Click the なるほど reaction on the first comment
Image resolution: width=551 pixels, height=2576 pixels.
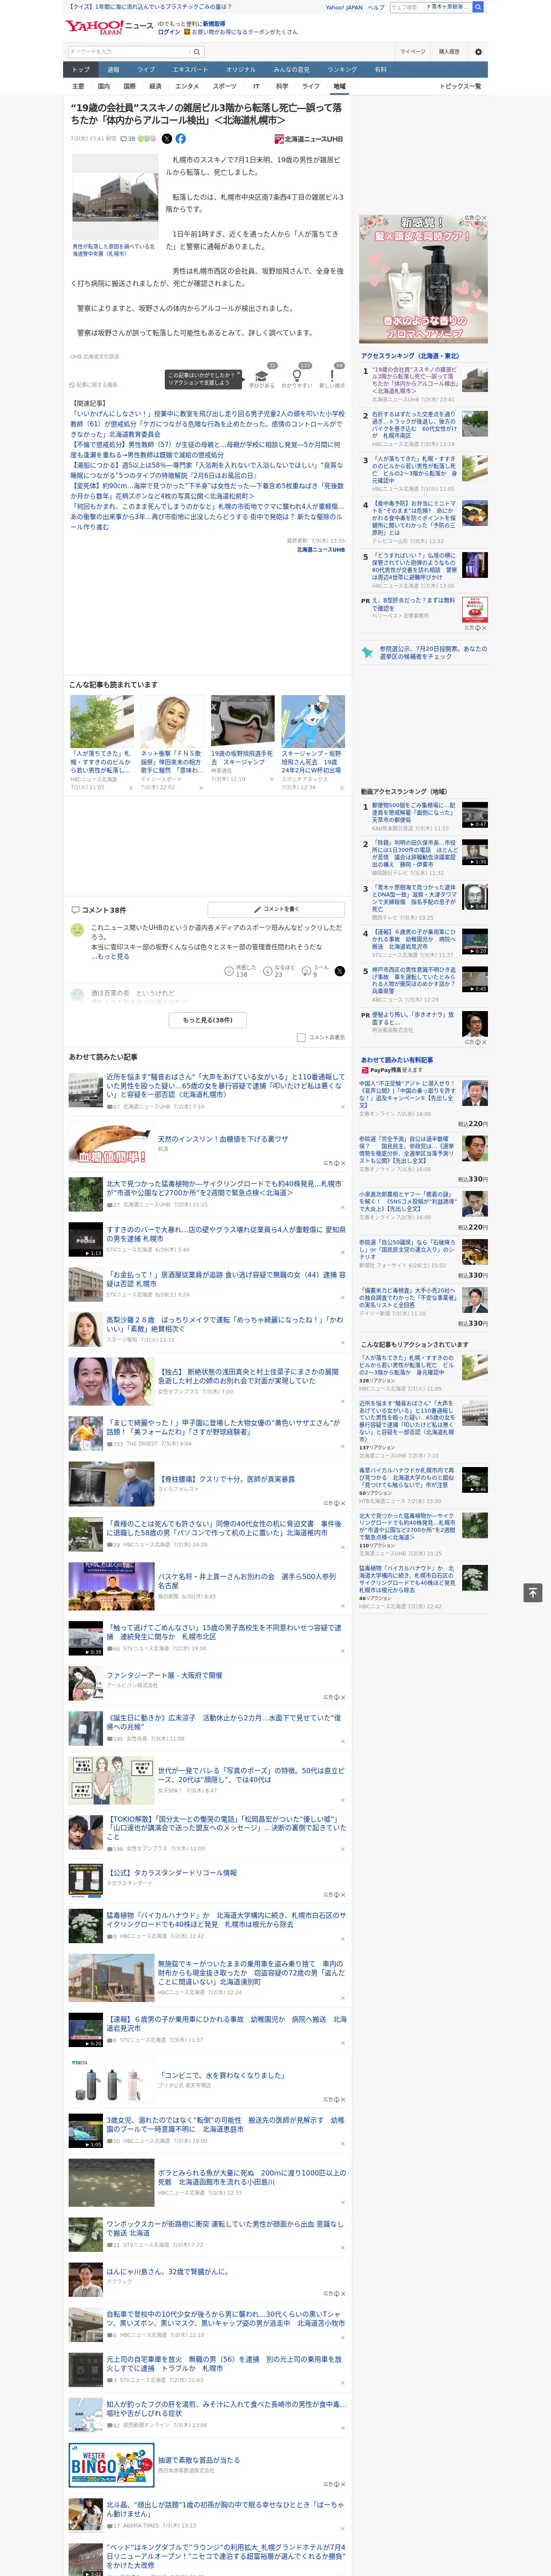(x=279, y=971)
